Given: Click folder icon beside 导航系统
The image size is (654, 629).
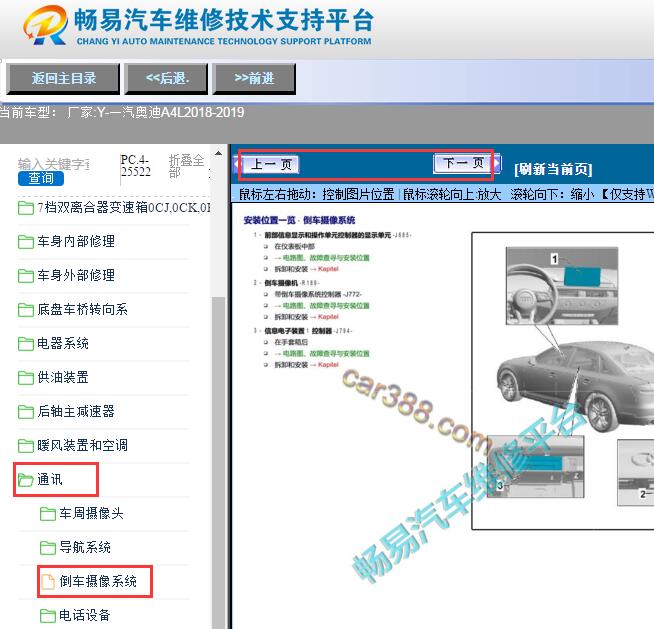Looking at the screenshot, I should [48, 548].
